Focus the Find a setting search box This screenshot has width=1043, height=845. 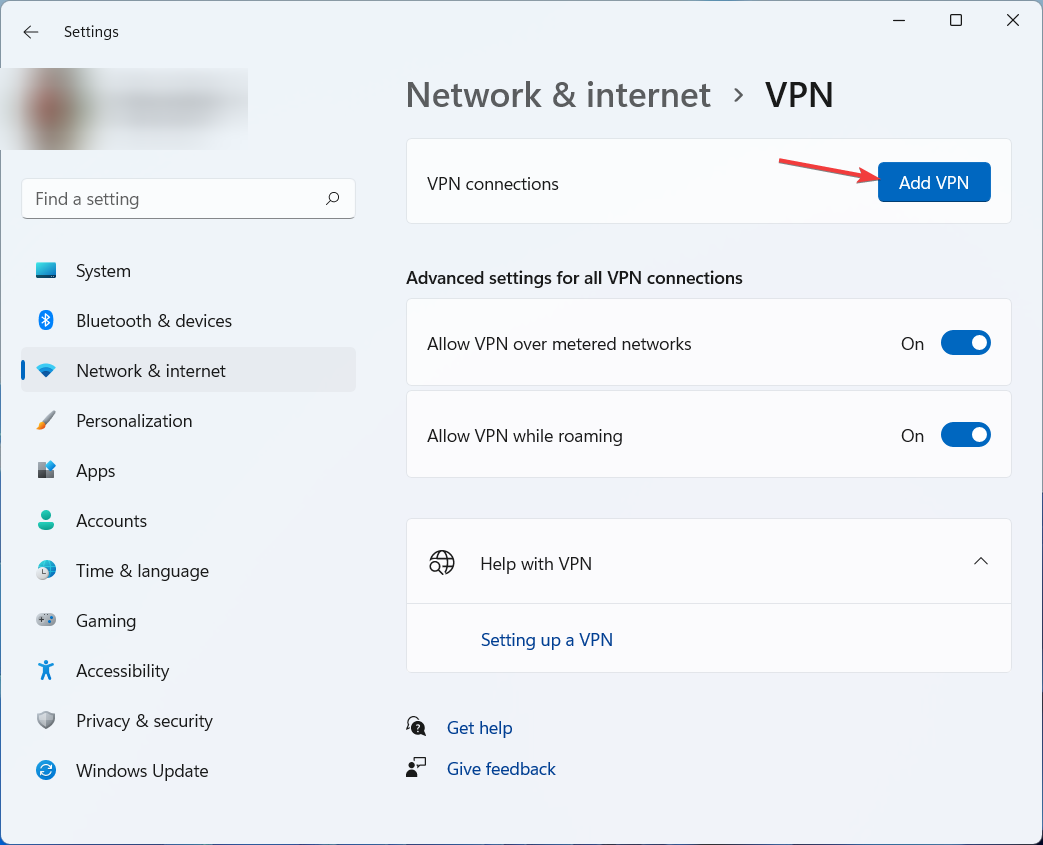point(175,199)
